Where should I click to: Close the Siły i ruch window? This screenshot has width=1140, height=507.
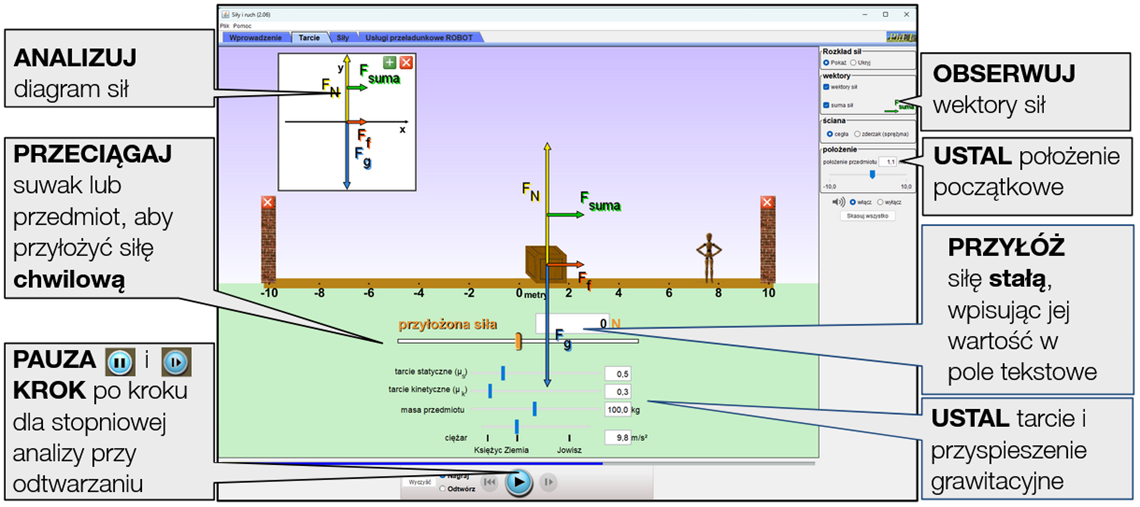coord(906,14)
